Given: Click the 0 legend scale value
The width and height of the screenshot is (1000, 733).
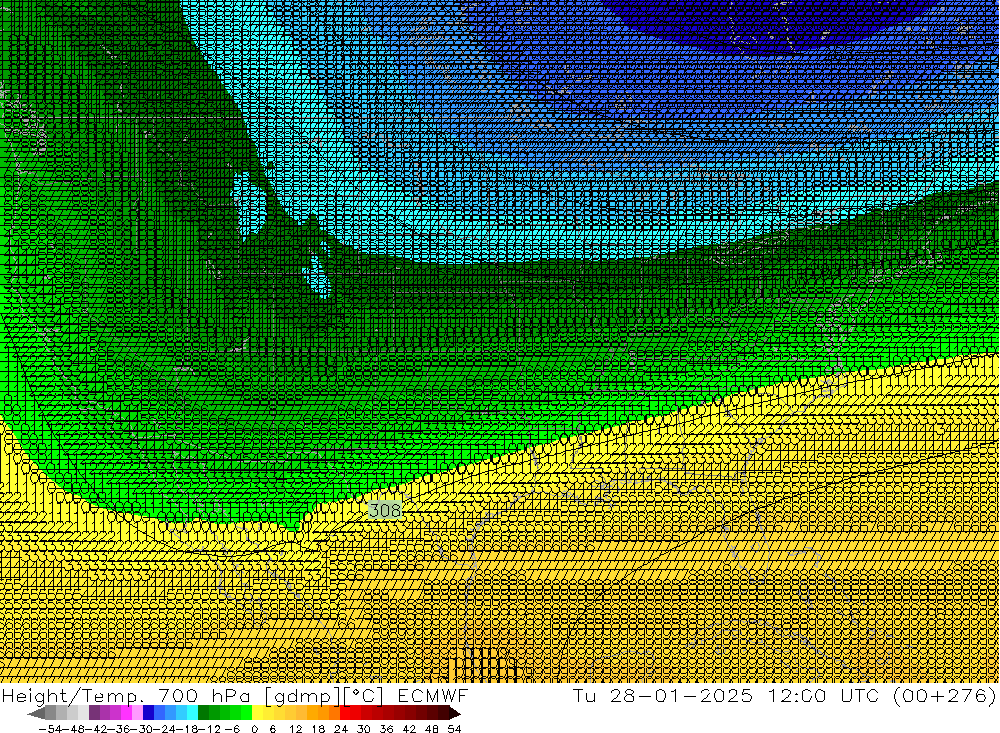Looking at the screenshot, I should point(254,729).
